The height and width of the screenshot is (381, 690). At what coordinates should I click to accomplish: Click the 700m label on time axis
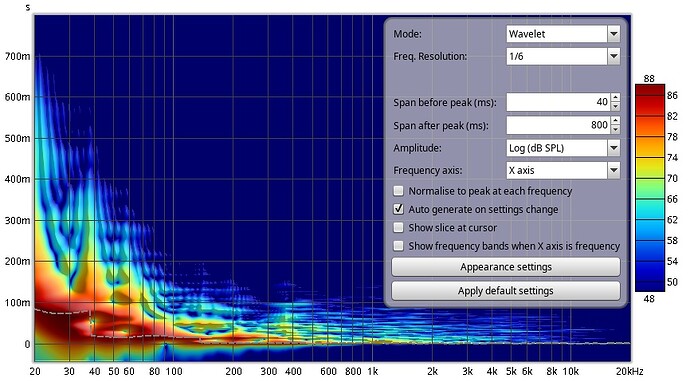(18, 56)
